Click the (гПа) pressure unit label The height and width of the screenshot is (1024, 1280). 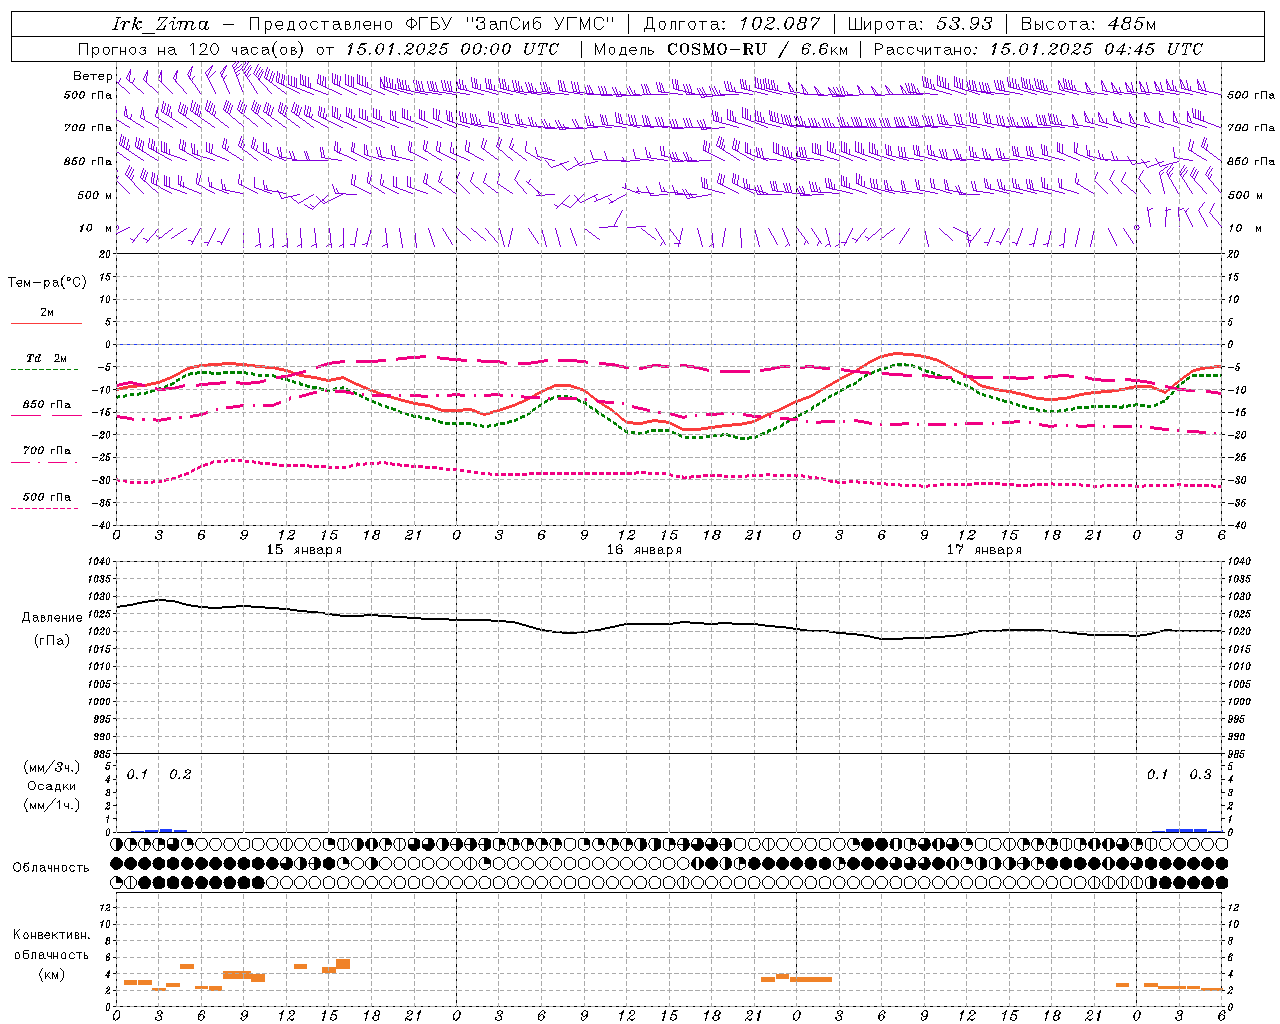[52, 641]
